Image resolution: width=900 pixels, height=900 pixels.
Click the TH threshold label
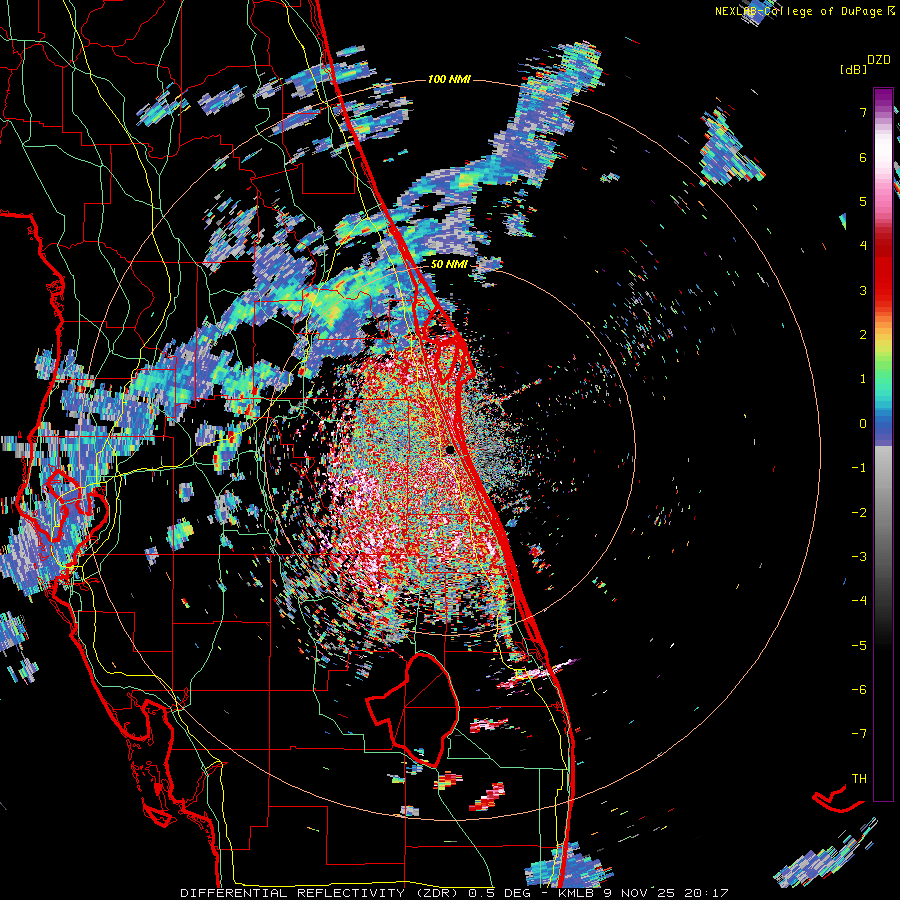click(859, 779)
